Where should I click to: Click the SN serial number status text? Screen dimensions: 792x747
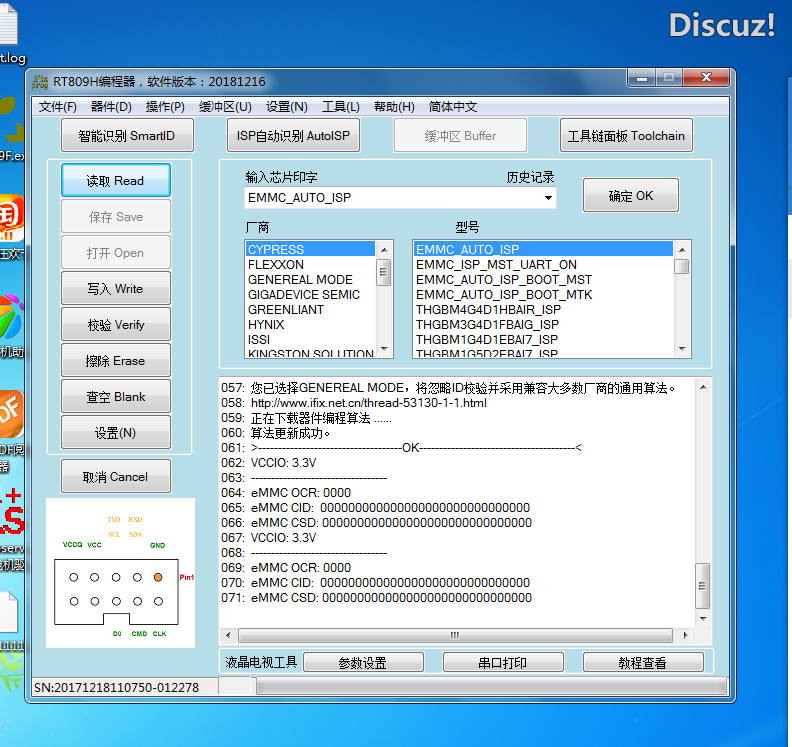(x=116, y=687)
